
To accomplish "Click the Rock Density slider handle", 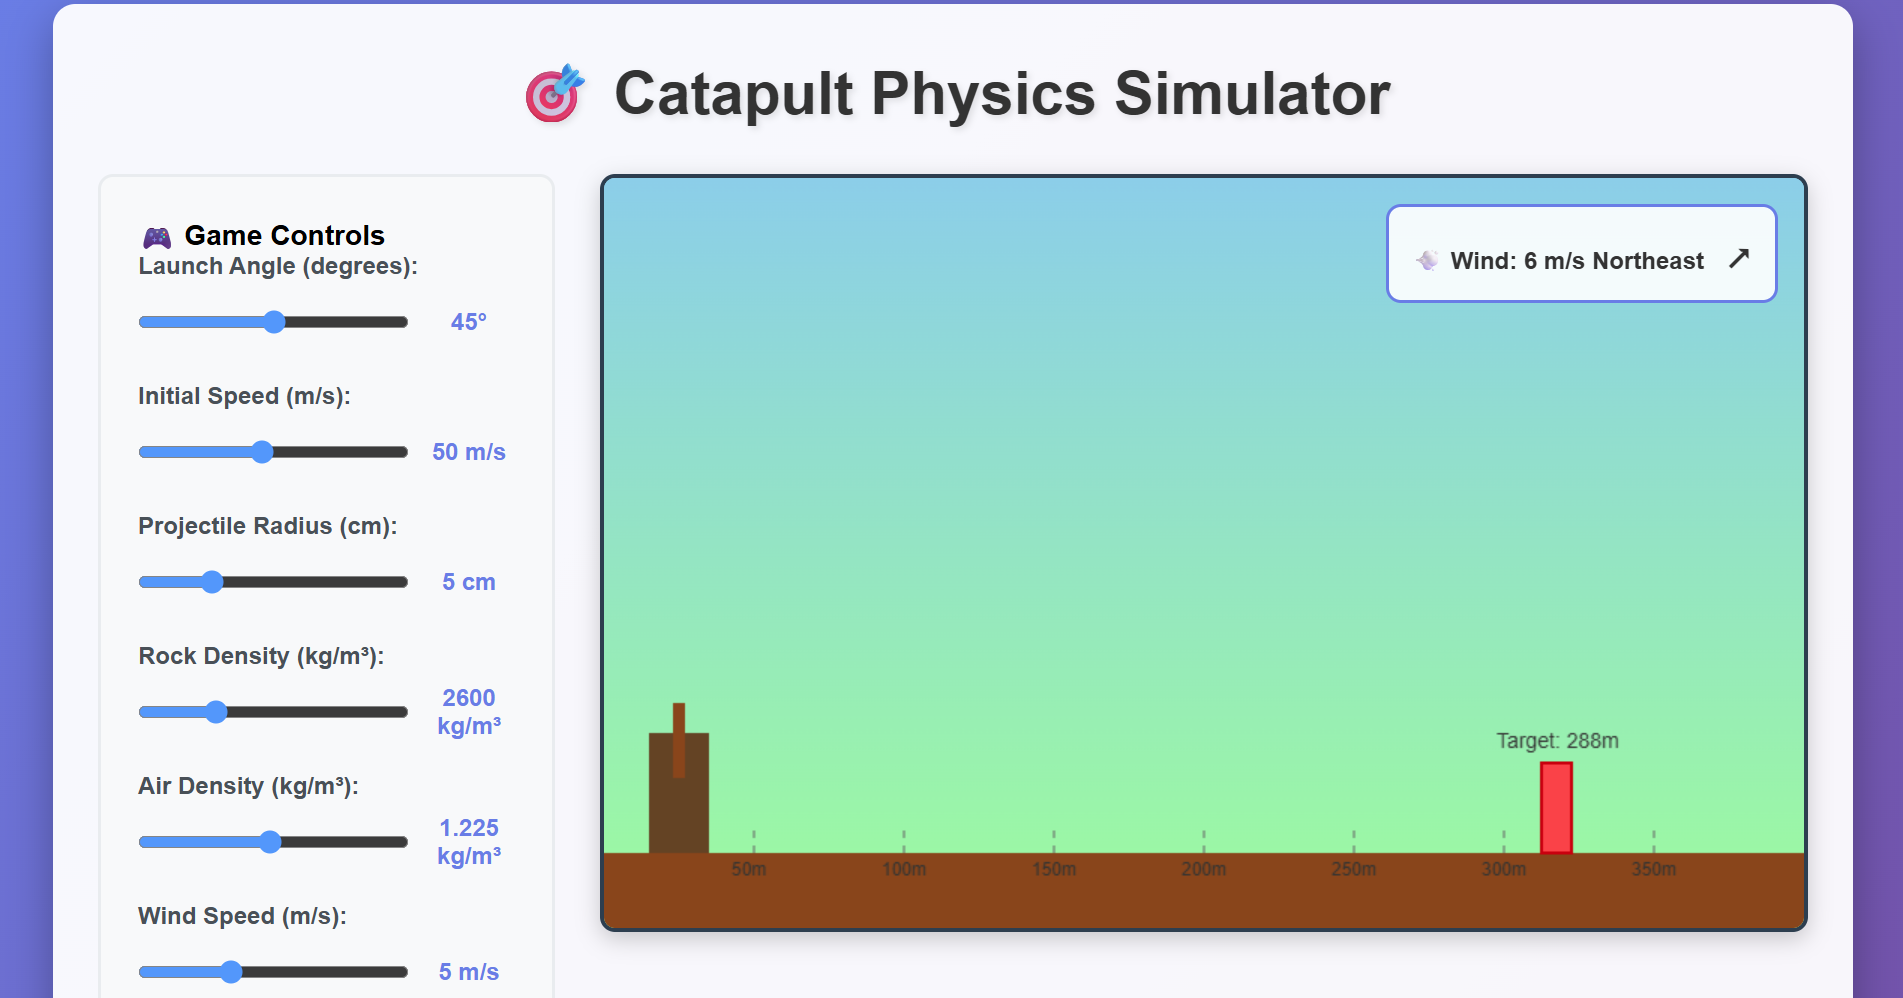I will [216, 712].
